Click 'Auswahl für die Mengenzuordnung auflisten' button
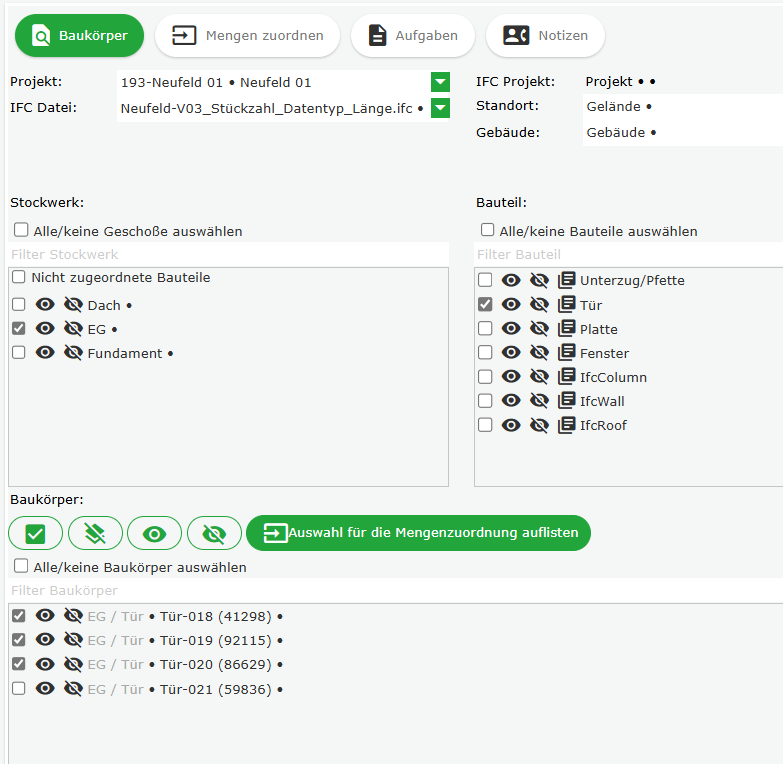 419,533
